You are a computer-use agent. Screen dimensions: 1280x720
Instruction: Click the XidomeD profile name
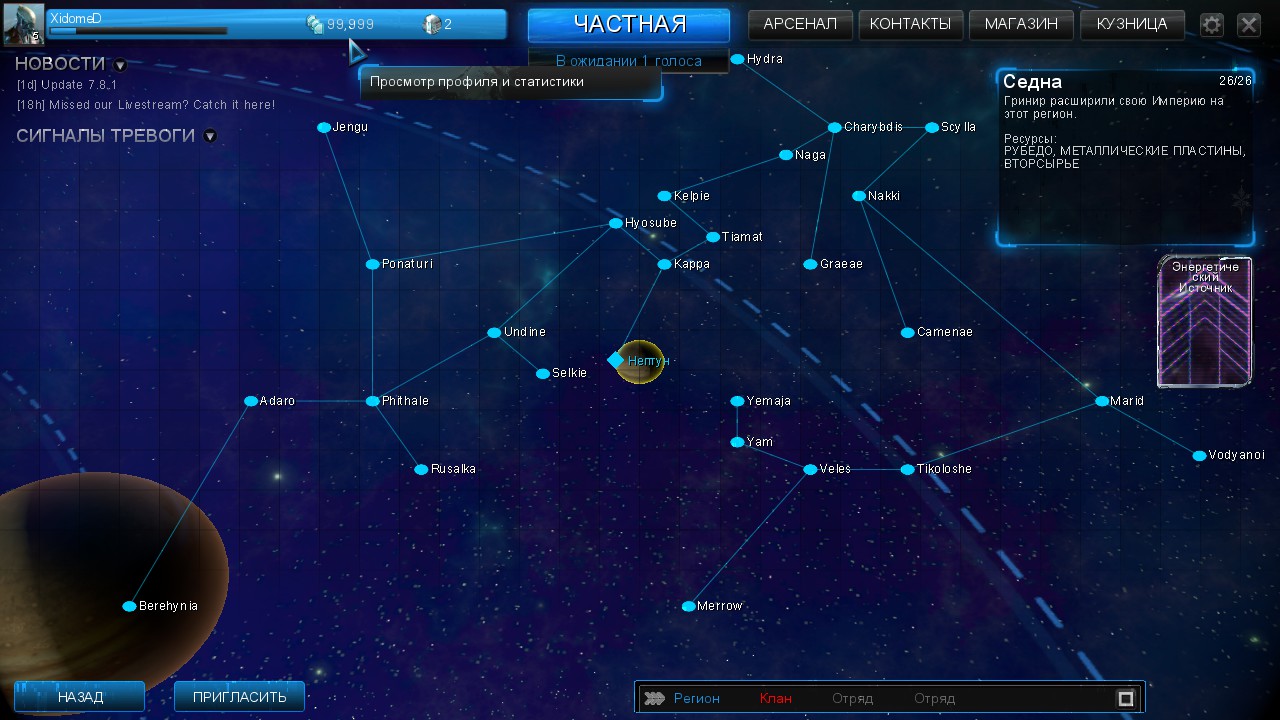click(76, 18)
